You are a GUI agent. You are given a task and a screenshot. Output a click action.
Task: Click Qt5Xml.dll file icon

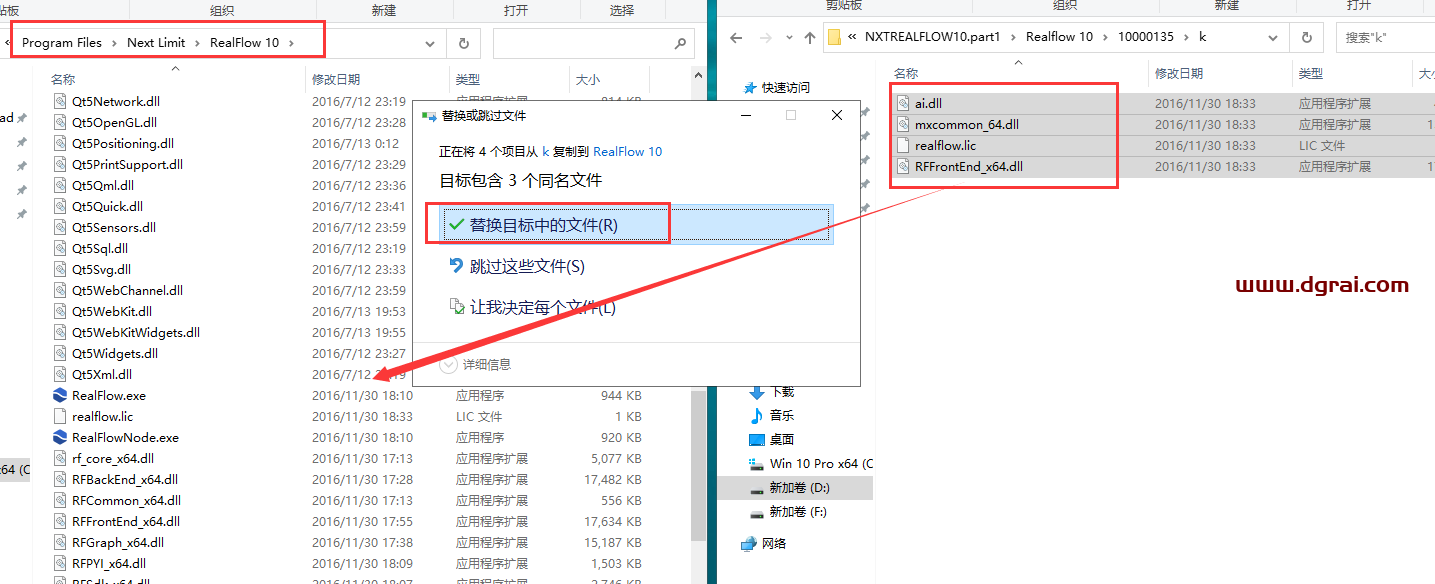click(60, 374)
